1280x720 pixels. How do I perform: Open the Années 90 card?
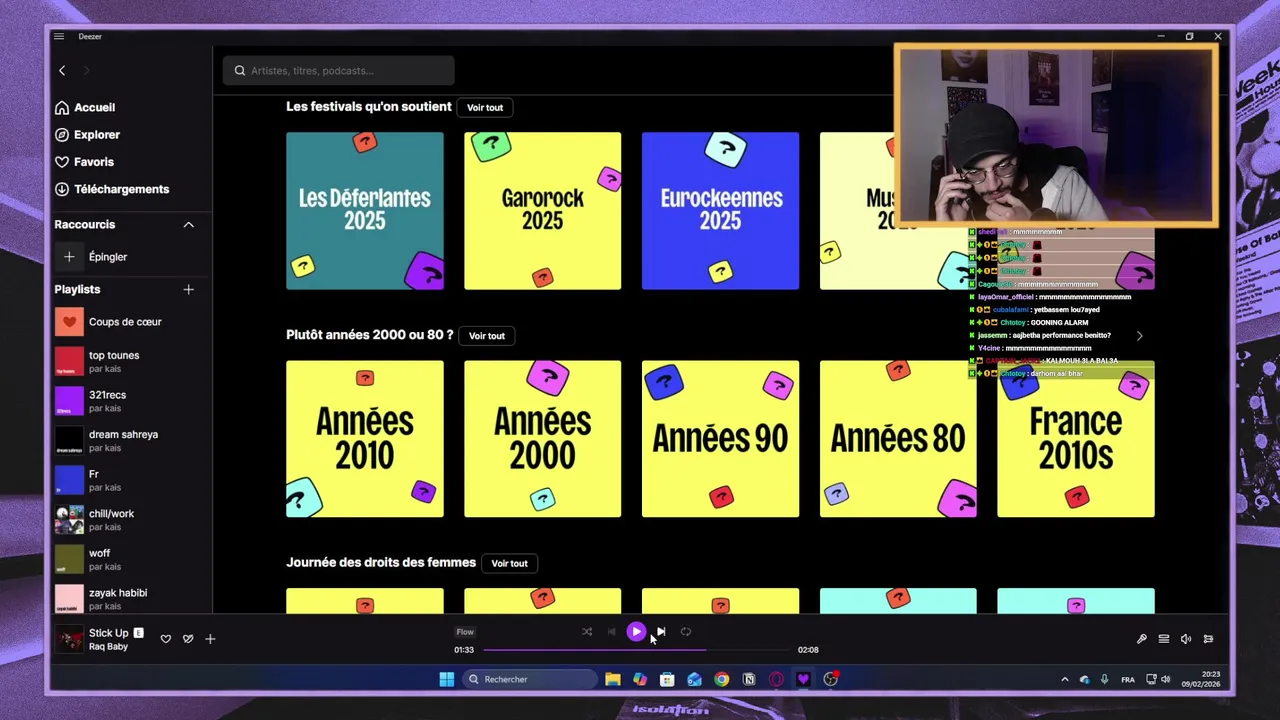pos(720,439)
